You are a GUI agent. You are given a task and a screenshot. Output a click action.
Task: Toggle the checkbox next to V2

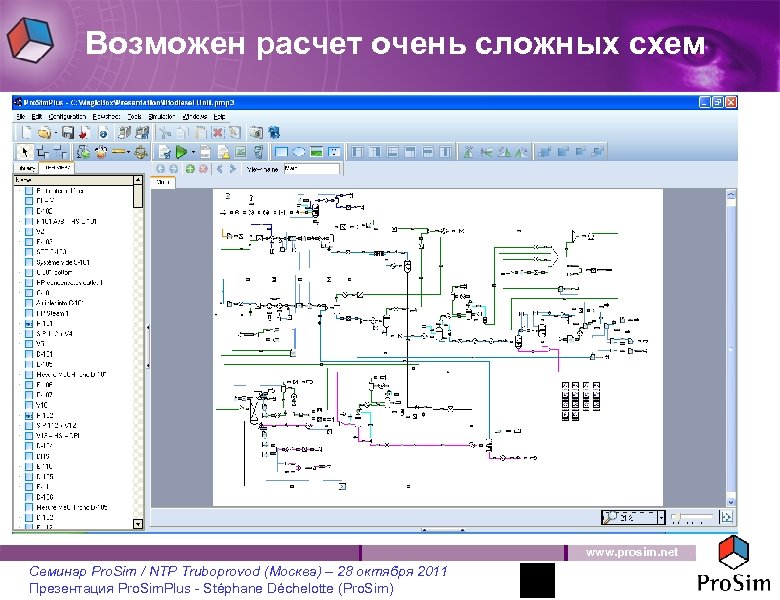tap(29, 231)
